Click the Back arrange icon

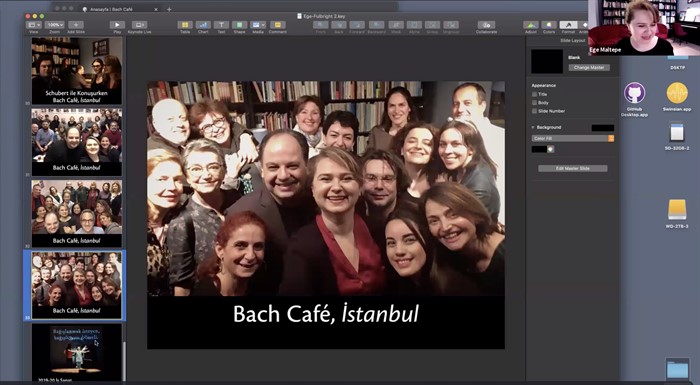coord(339,25)
